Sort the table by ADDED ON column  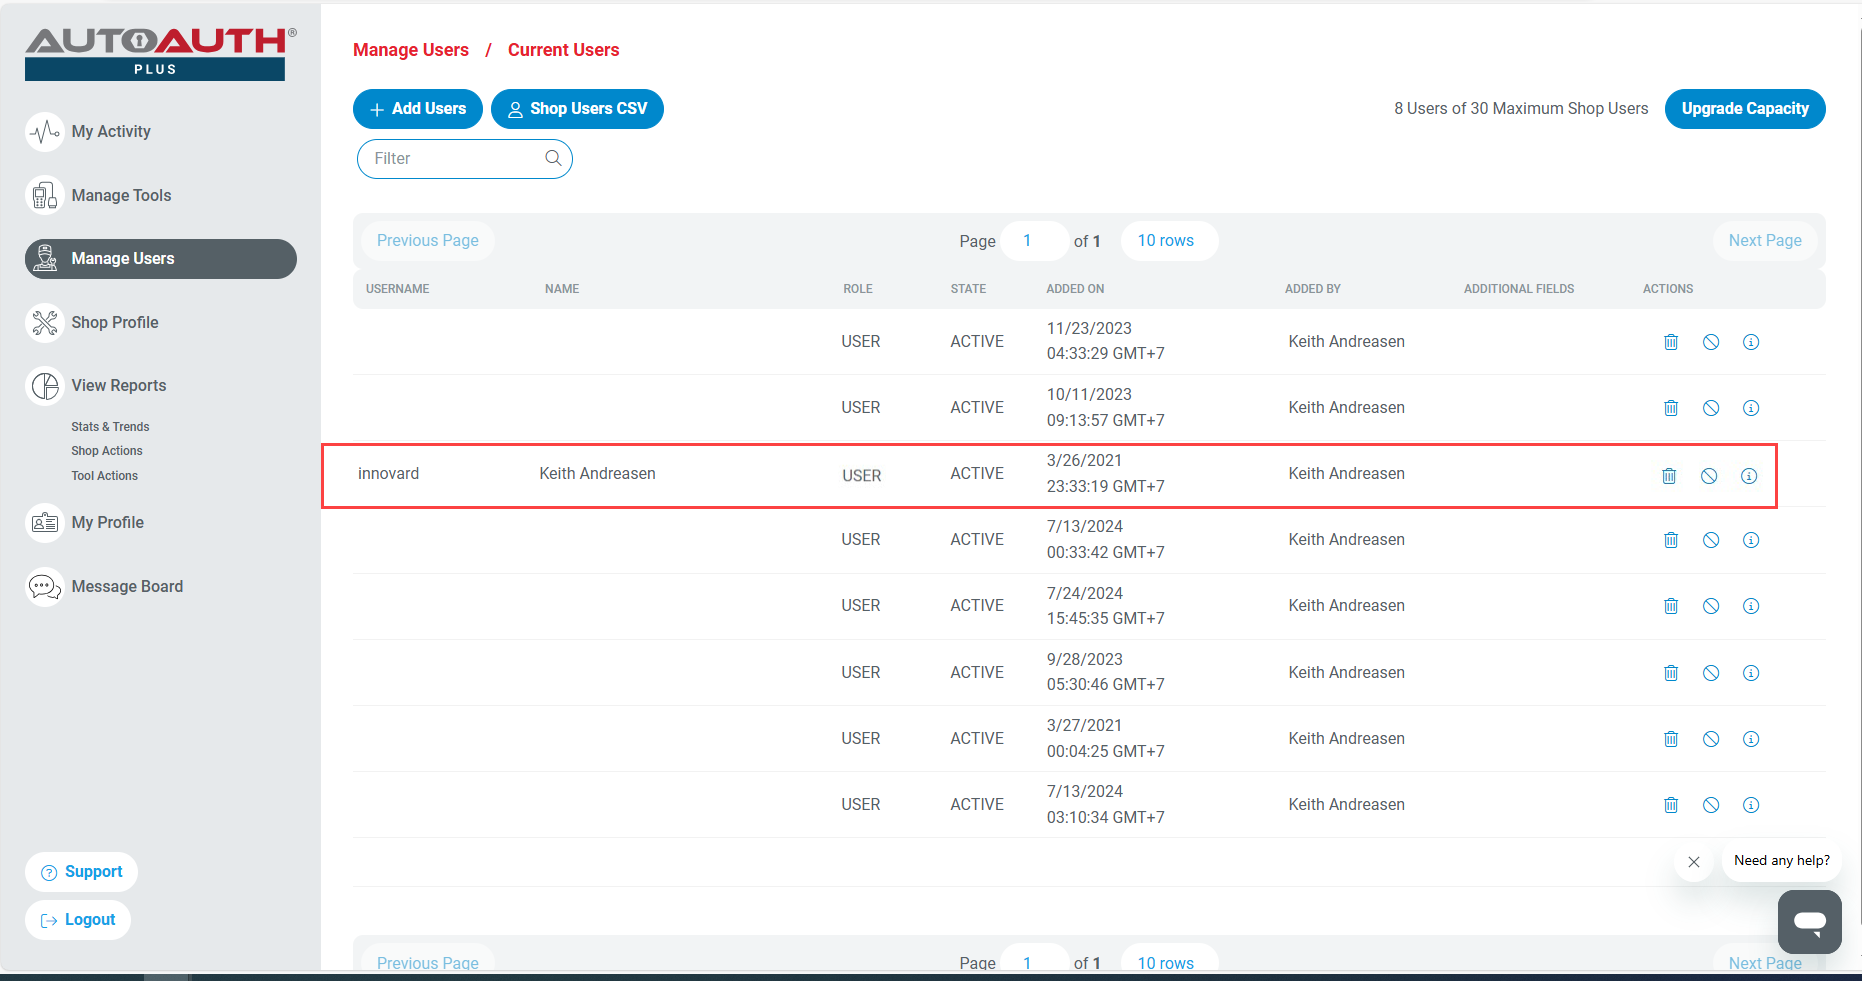coord(1075,289)
